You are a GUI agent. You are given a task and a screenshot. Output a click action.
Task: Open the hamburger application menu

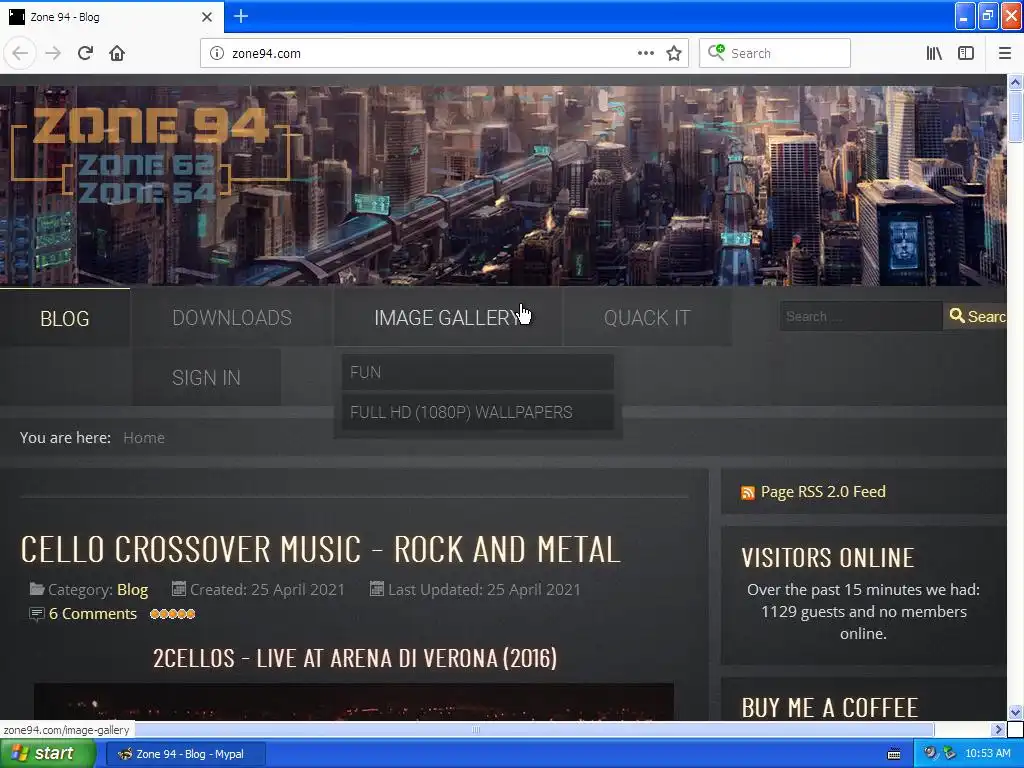click(1005, 53)
